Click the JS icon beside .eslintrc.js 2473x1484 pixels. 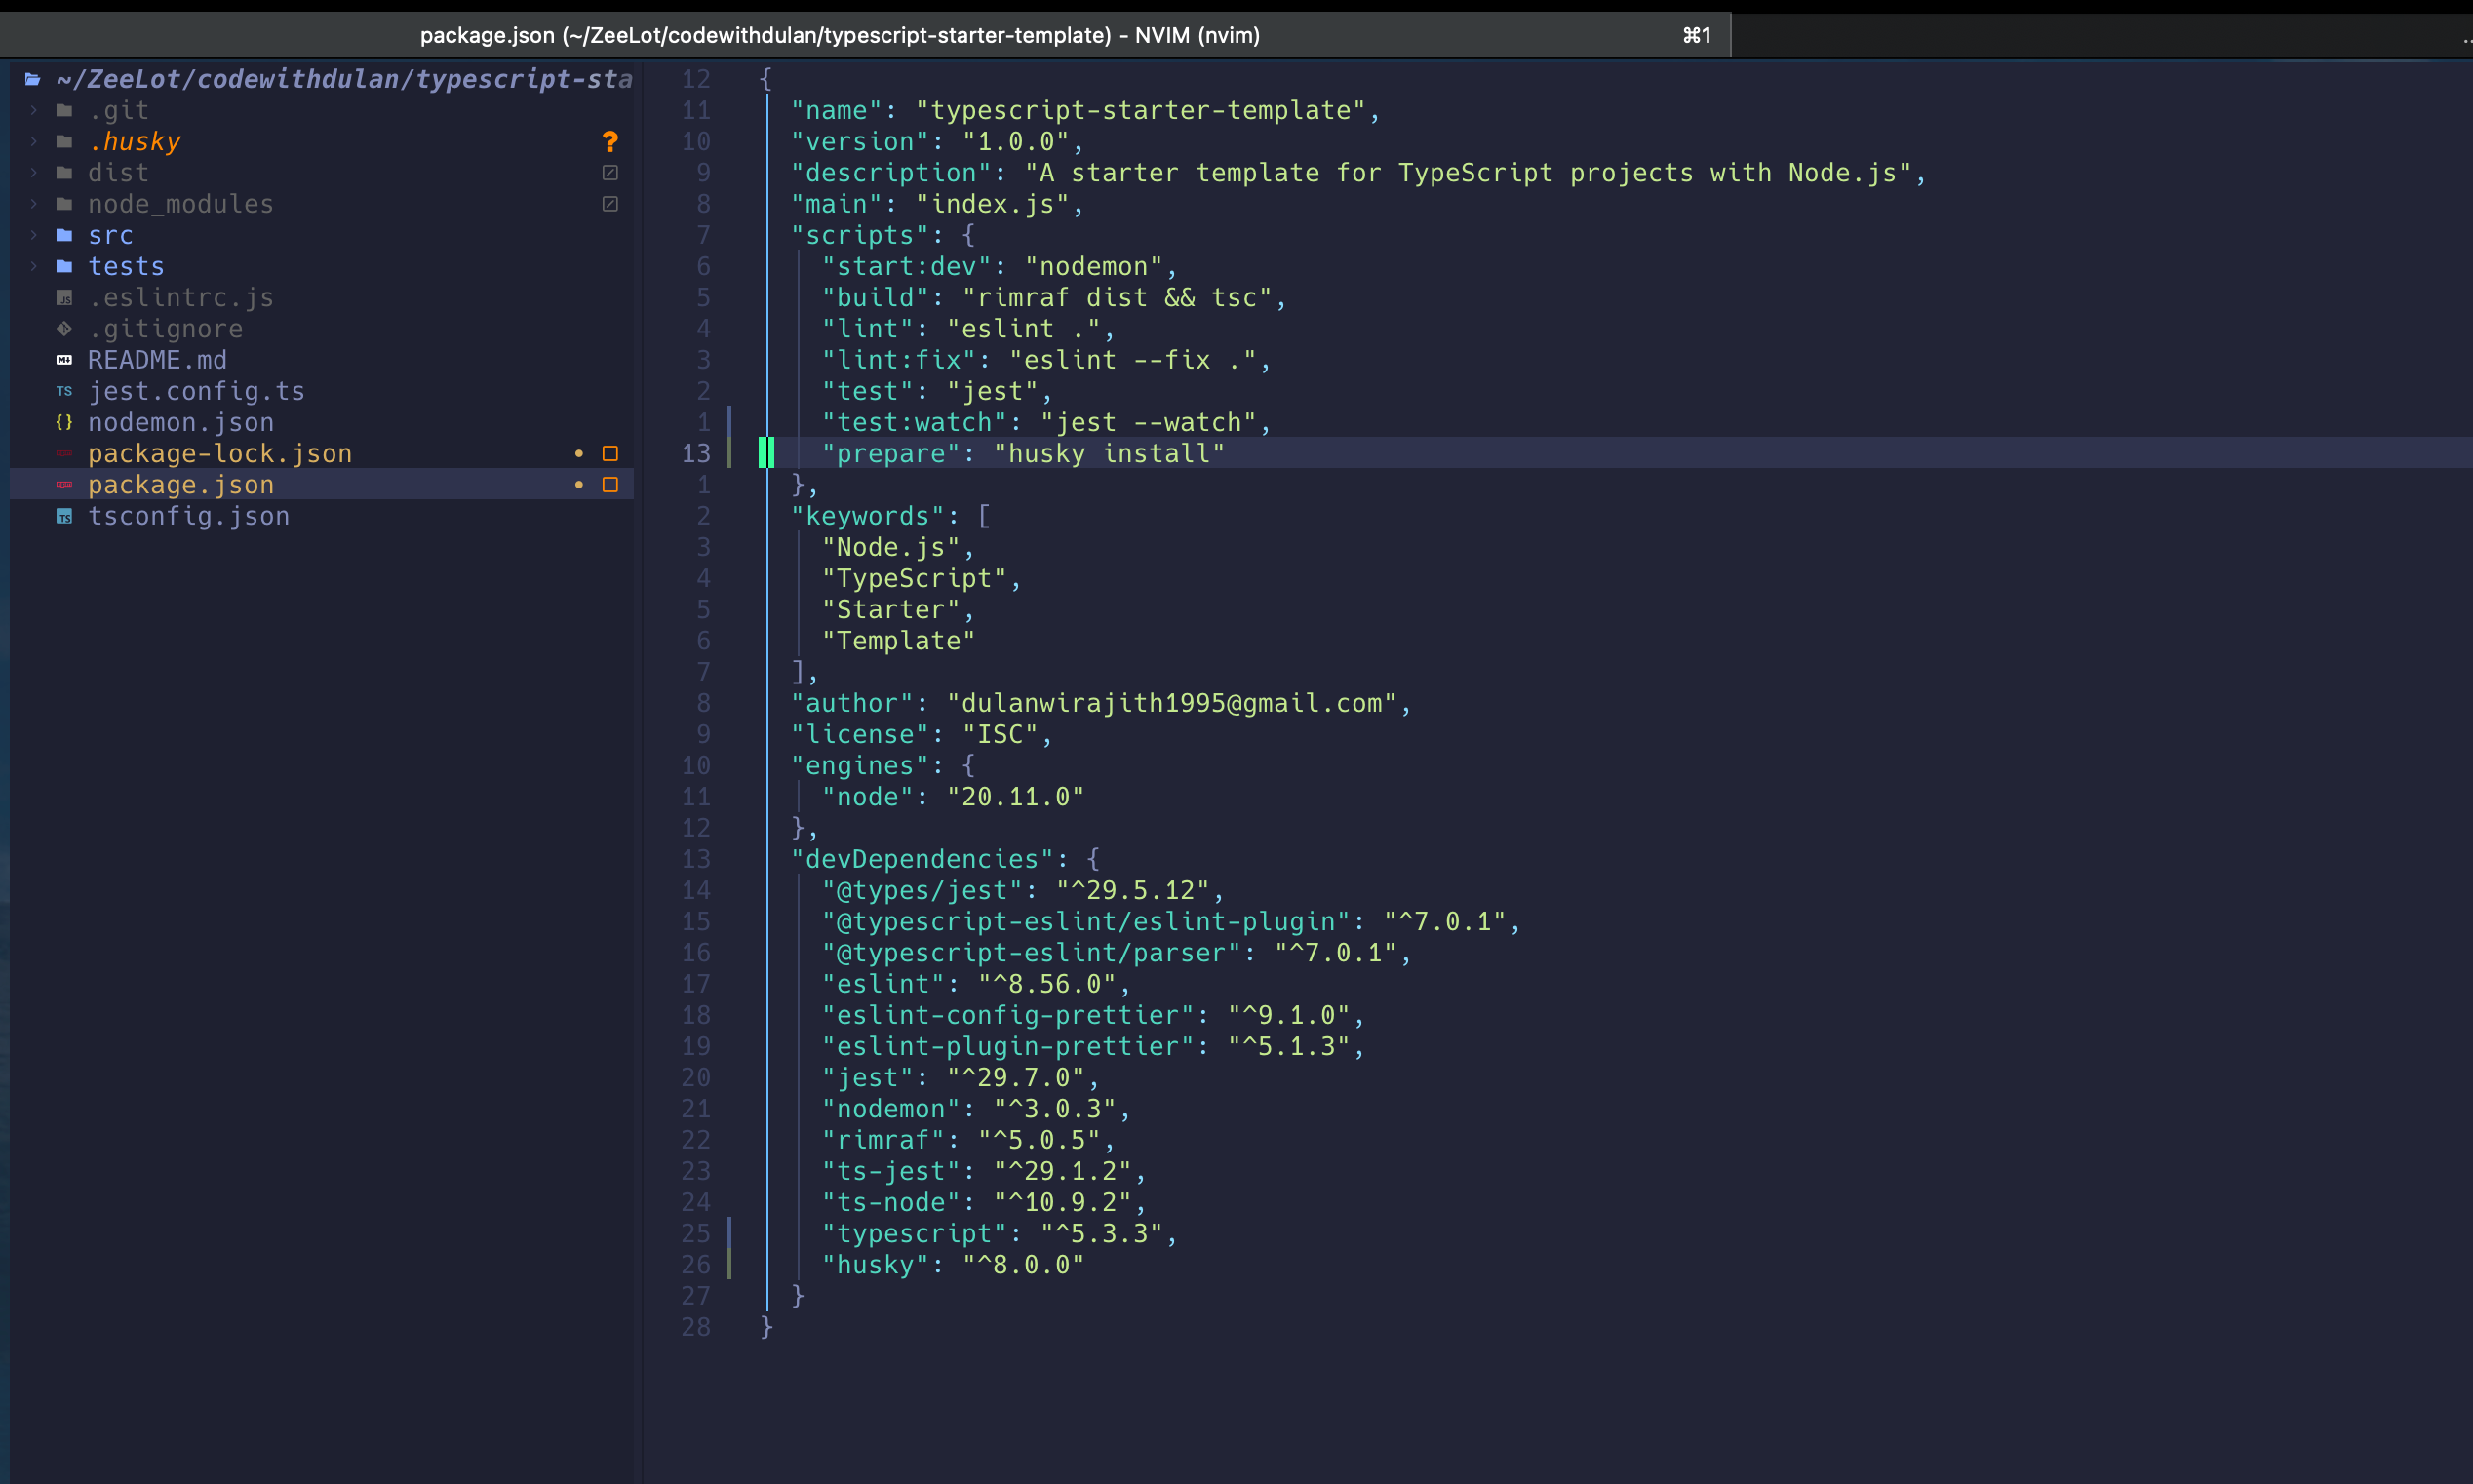(x=64, y=298)
